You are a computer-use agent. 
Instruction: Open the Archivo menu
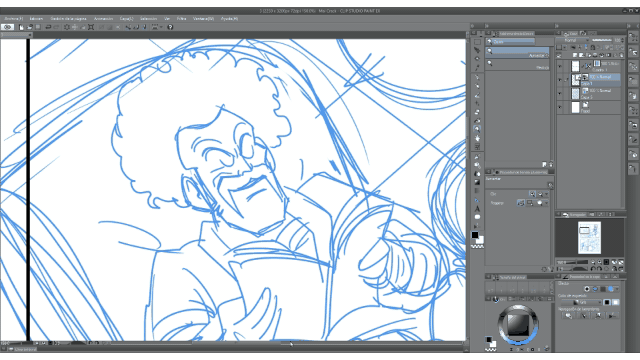point(13,19)
